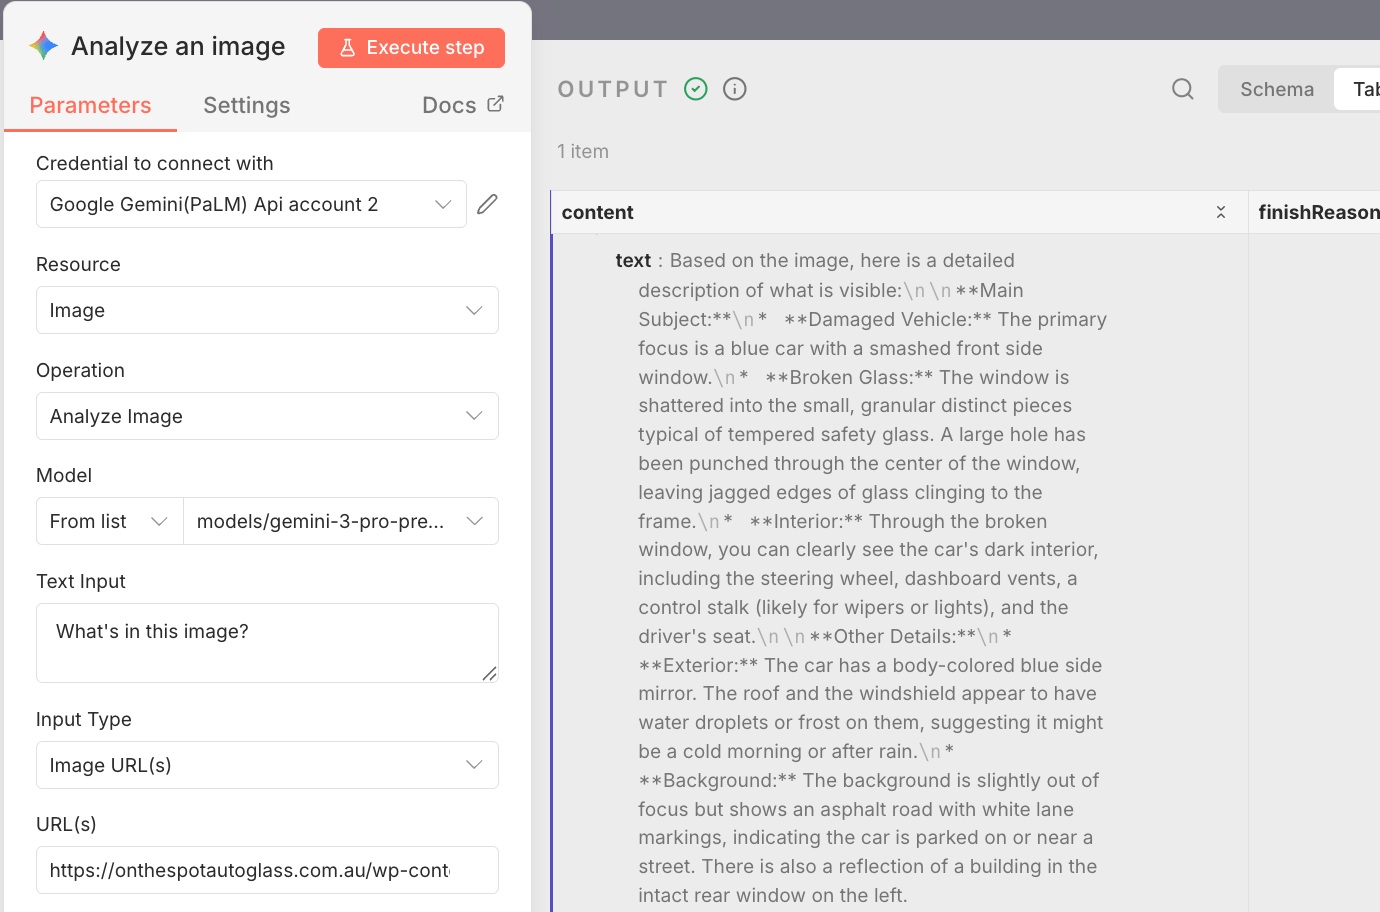1380x912 pixels.
Task: Click the Gemini sparkle node icon
Action: [x=44, y=46]
